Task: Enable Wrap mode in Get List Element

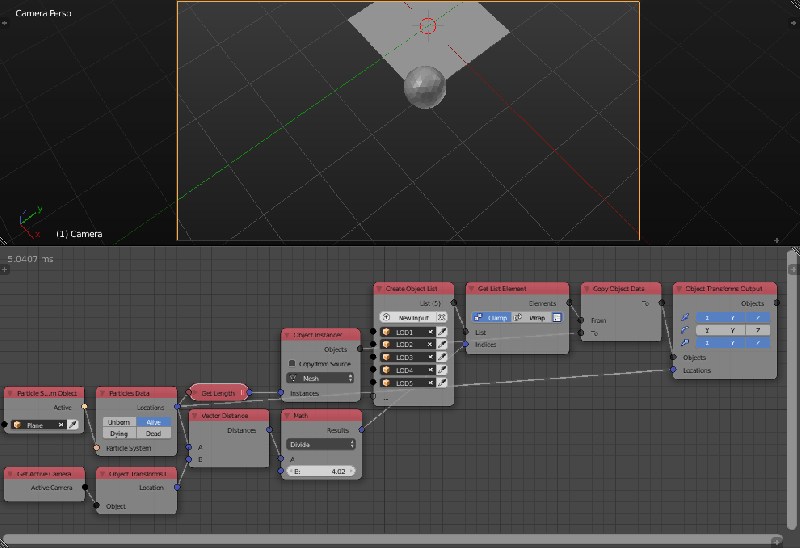Action: point(531,317)
